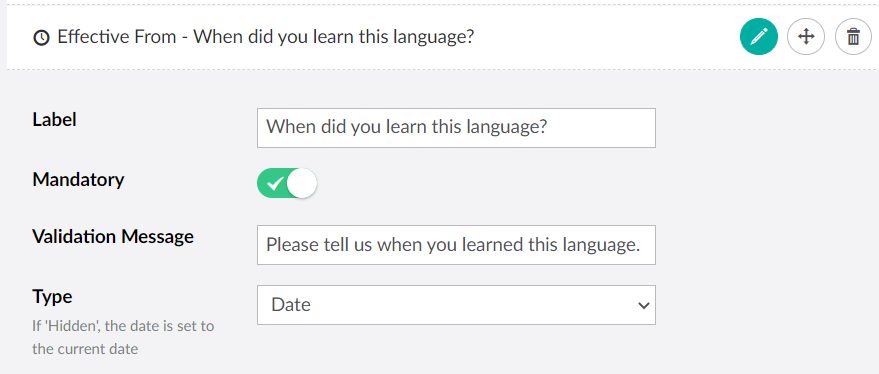Click the 'Type' field caption
The image size is (879, 374).
click(52, 297)
